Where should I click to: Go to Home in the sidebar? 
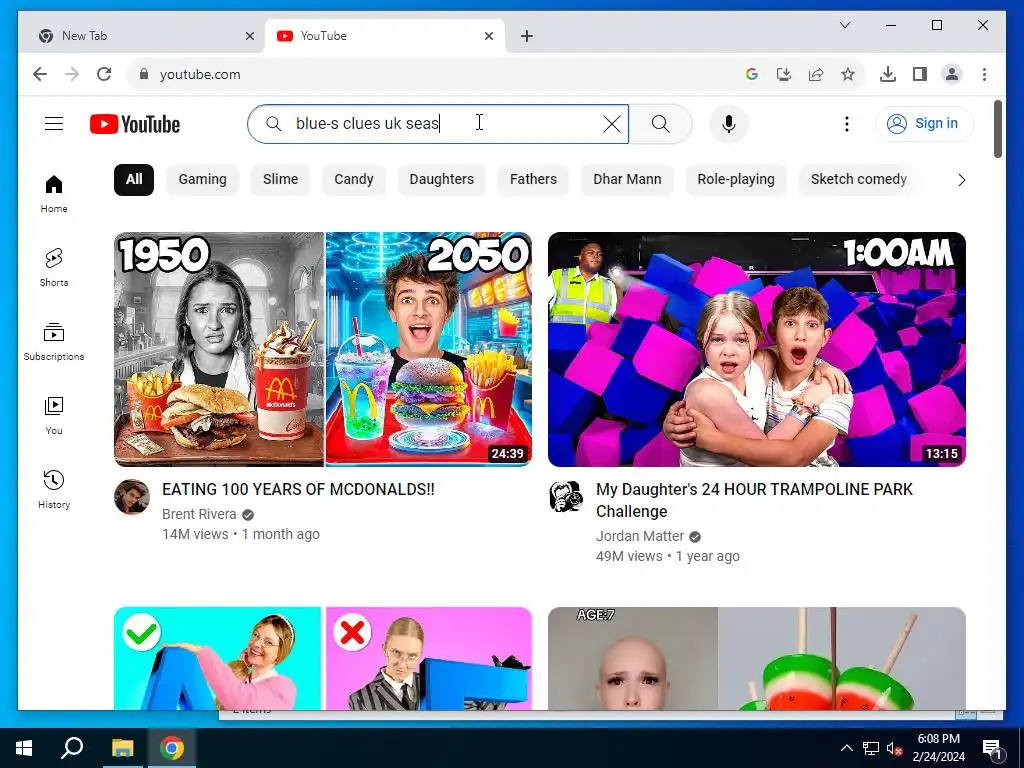54,194
